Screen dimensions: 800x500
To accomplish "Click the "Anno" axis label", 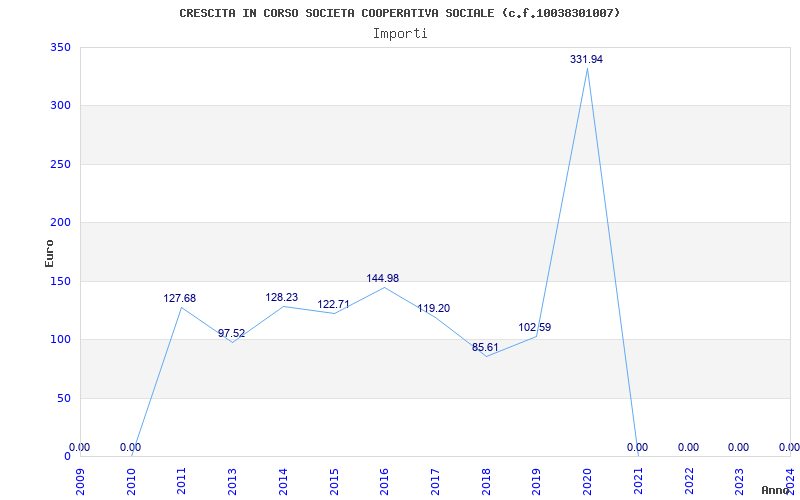I will tap(775, 490).
